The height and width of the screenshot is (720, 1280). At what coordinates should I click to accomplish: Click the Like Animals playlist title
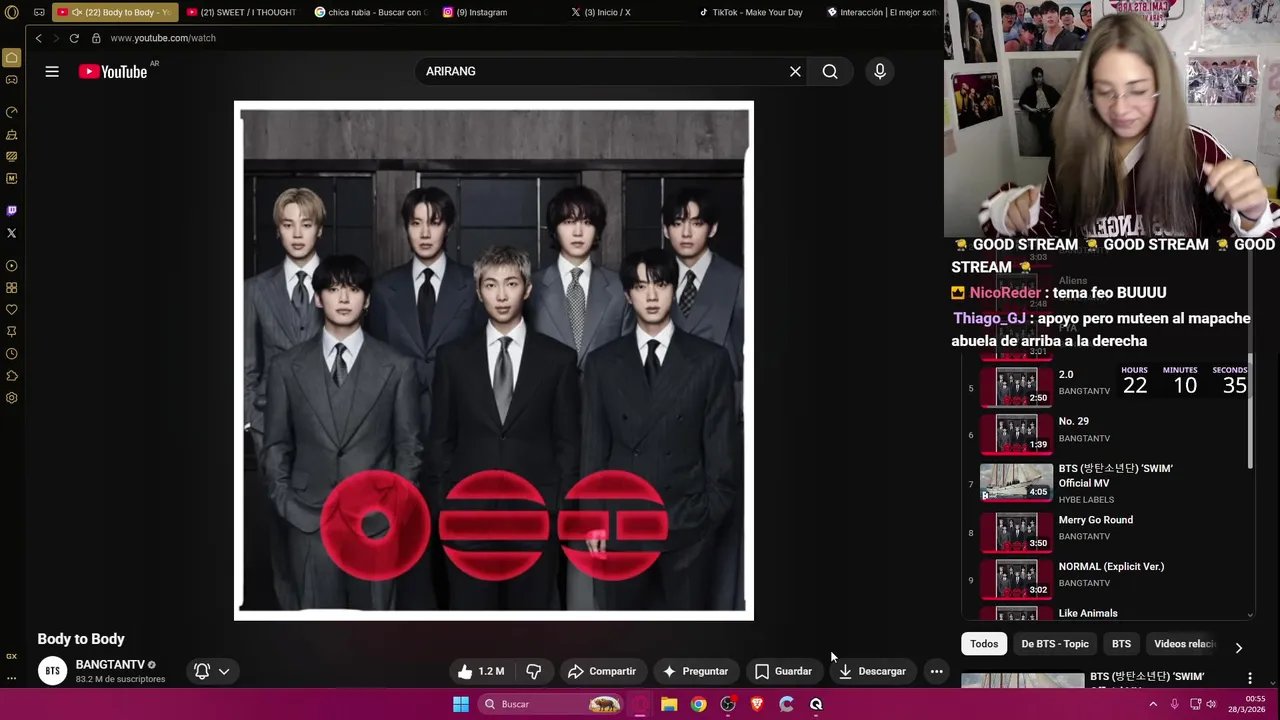pos(1088,613)
